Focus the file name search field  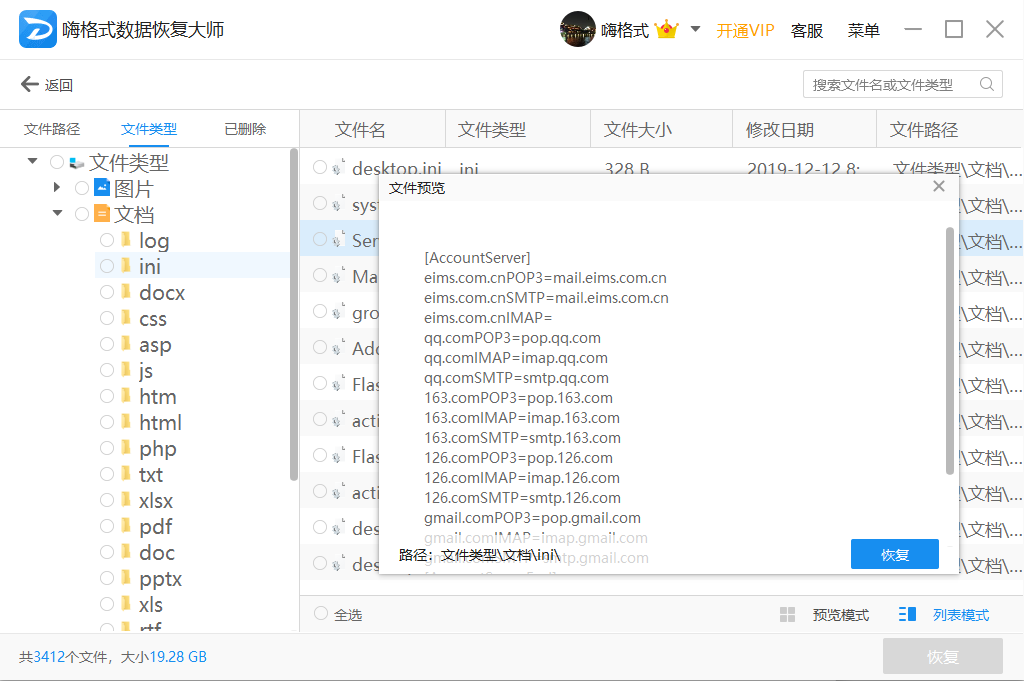pyautogui.click(x=903, y=84)
